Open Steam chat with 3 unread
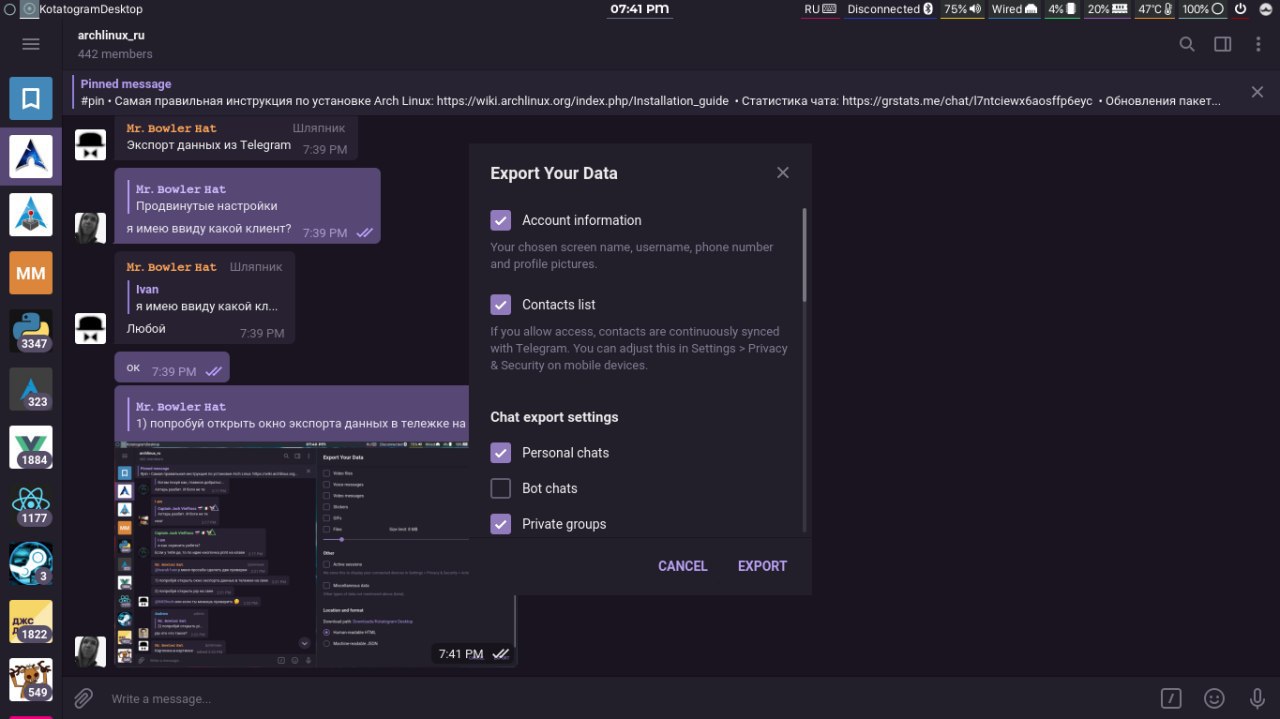Viewport: 1280px width, 719px height. coord(31,562)
